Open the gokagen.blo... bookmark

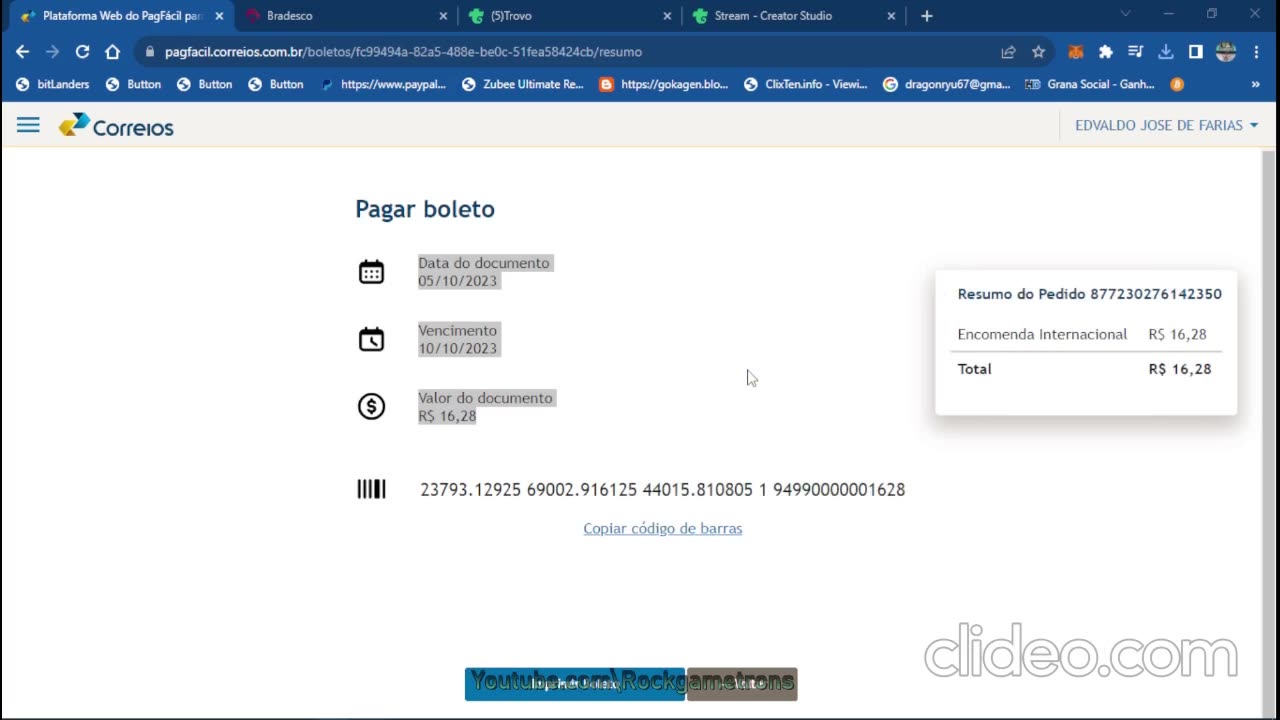click(x=664, y=85)
